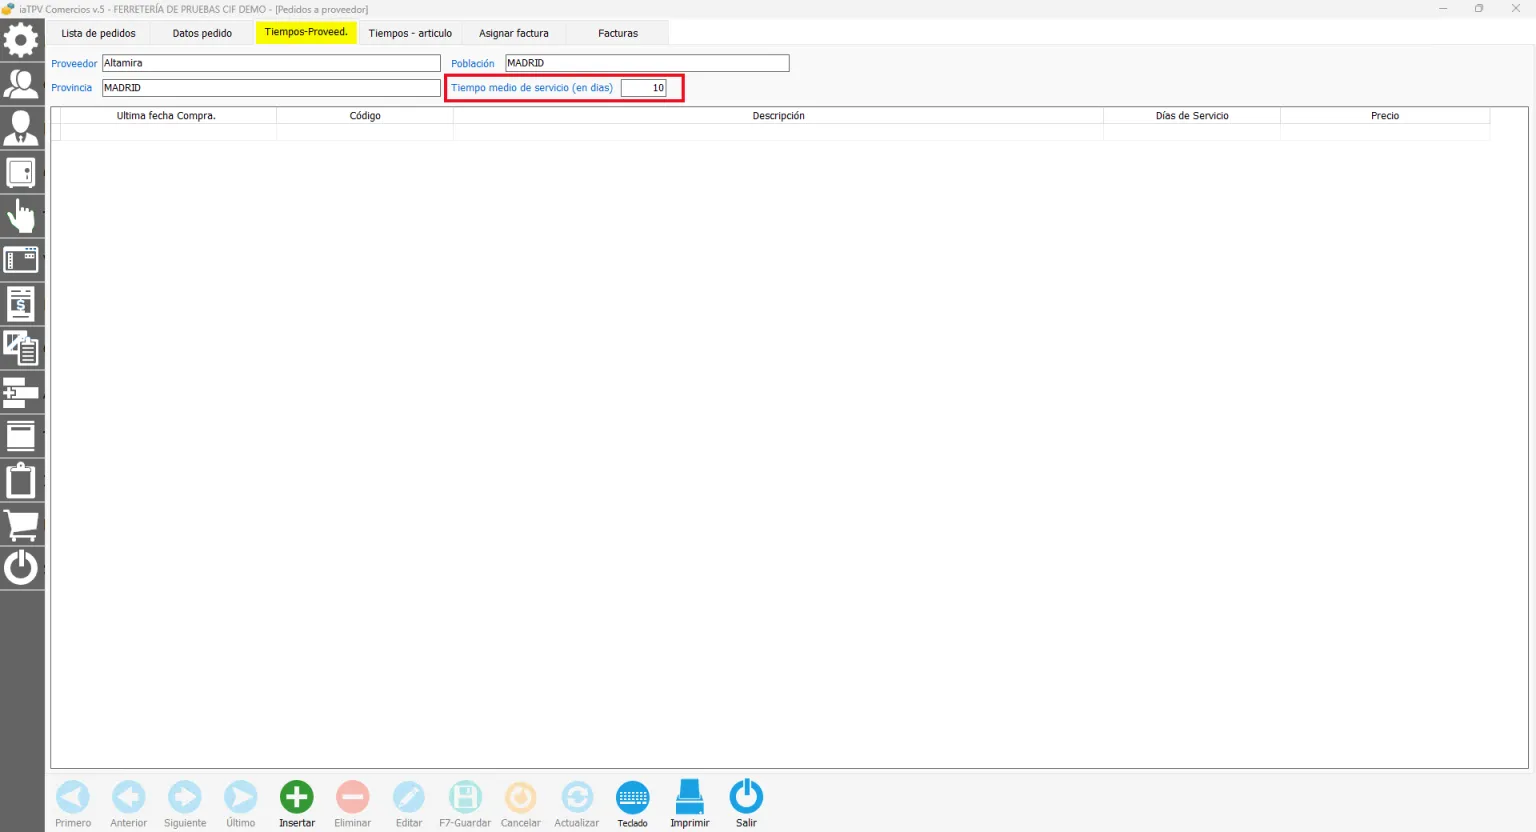Go to next record with Siguiente

185,803
